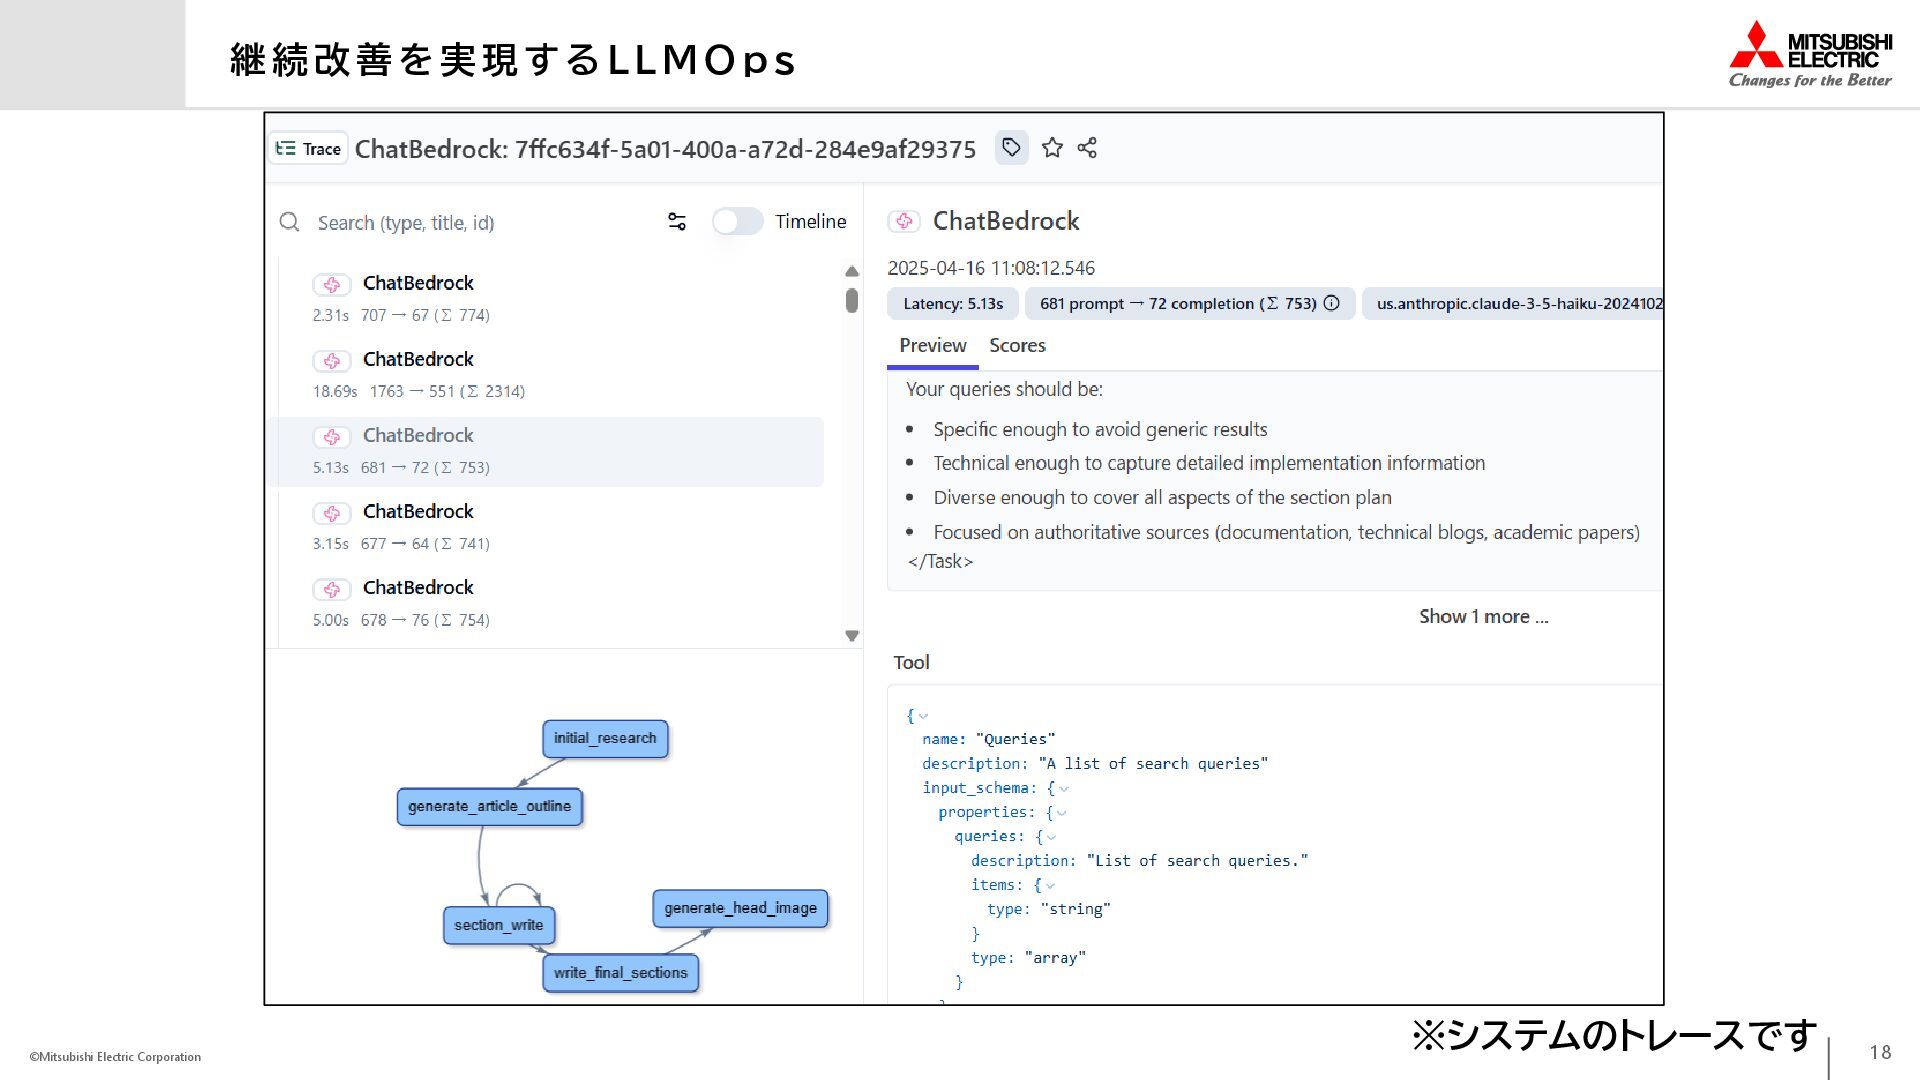Click the share icon in header
This screenshot has height=1080, width=1920.
(x=1087, y=148)
